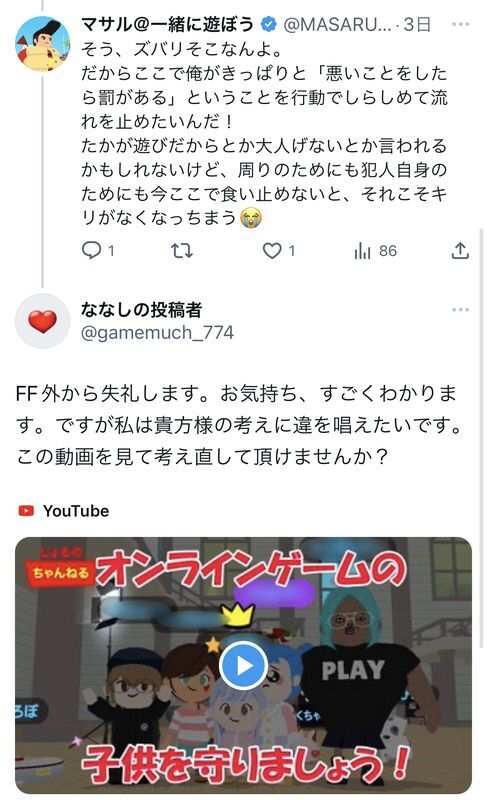This screenshot has width=487, height=800.
Task: Open the reply icon under Masaru's tweet
Action: [92, 250]
